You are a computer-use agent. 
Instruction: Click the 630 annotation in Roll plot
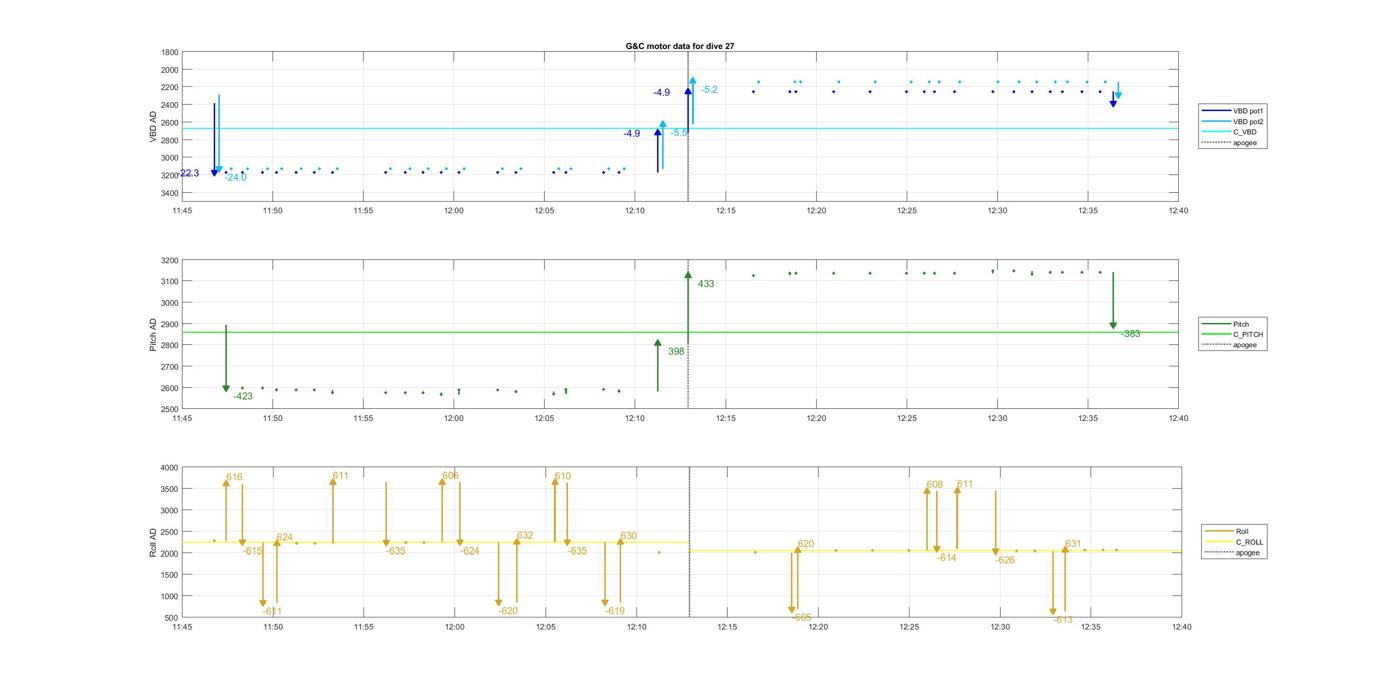[628, 536]
